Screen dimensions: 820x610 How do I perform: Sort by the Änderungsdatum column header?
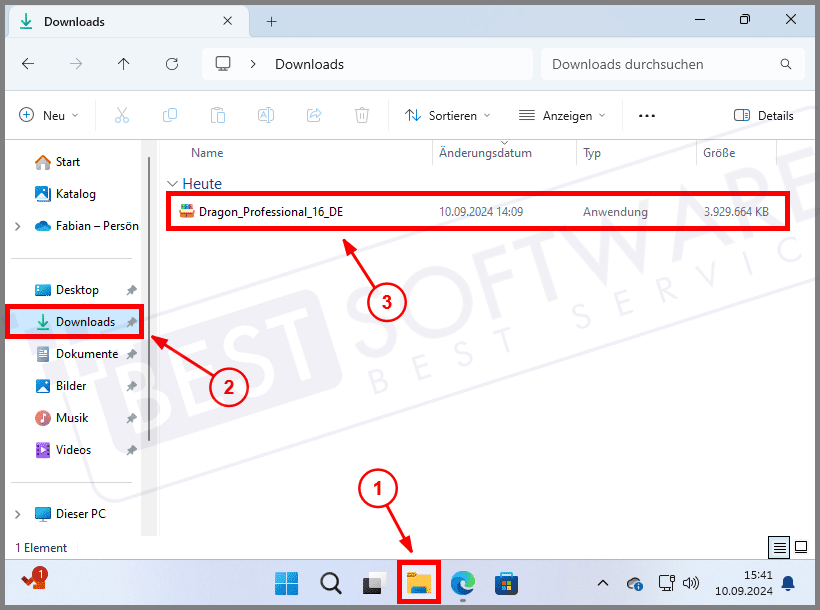point(500,153)
